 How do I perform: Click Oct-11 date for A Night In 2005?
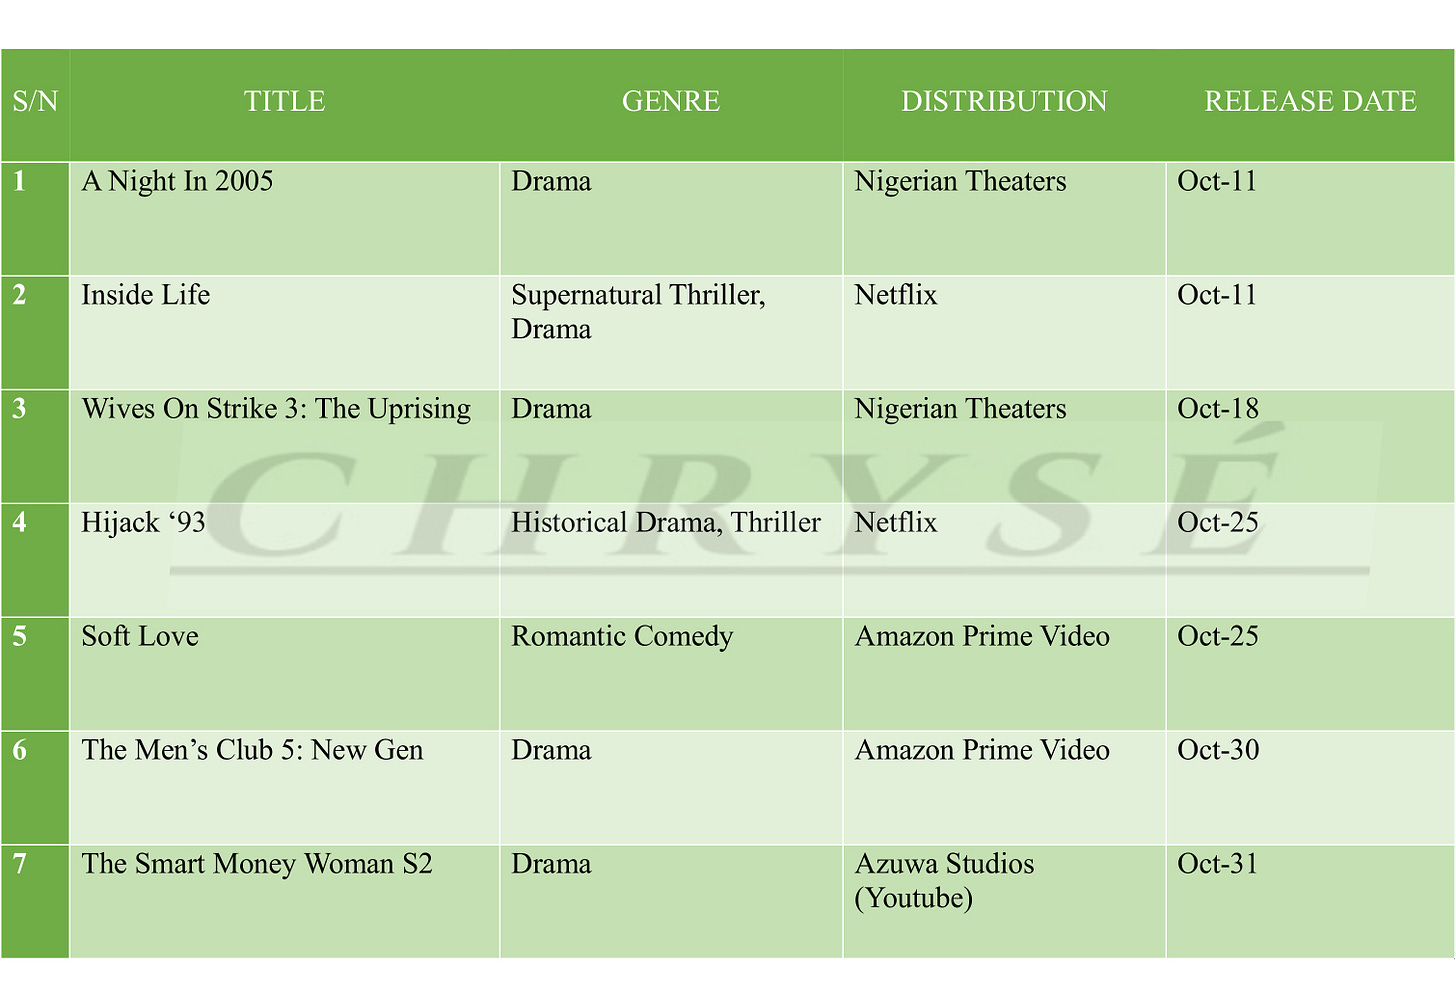pyautogui.click(x=1217, y=181)
